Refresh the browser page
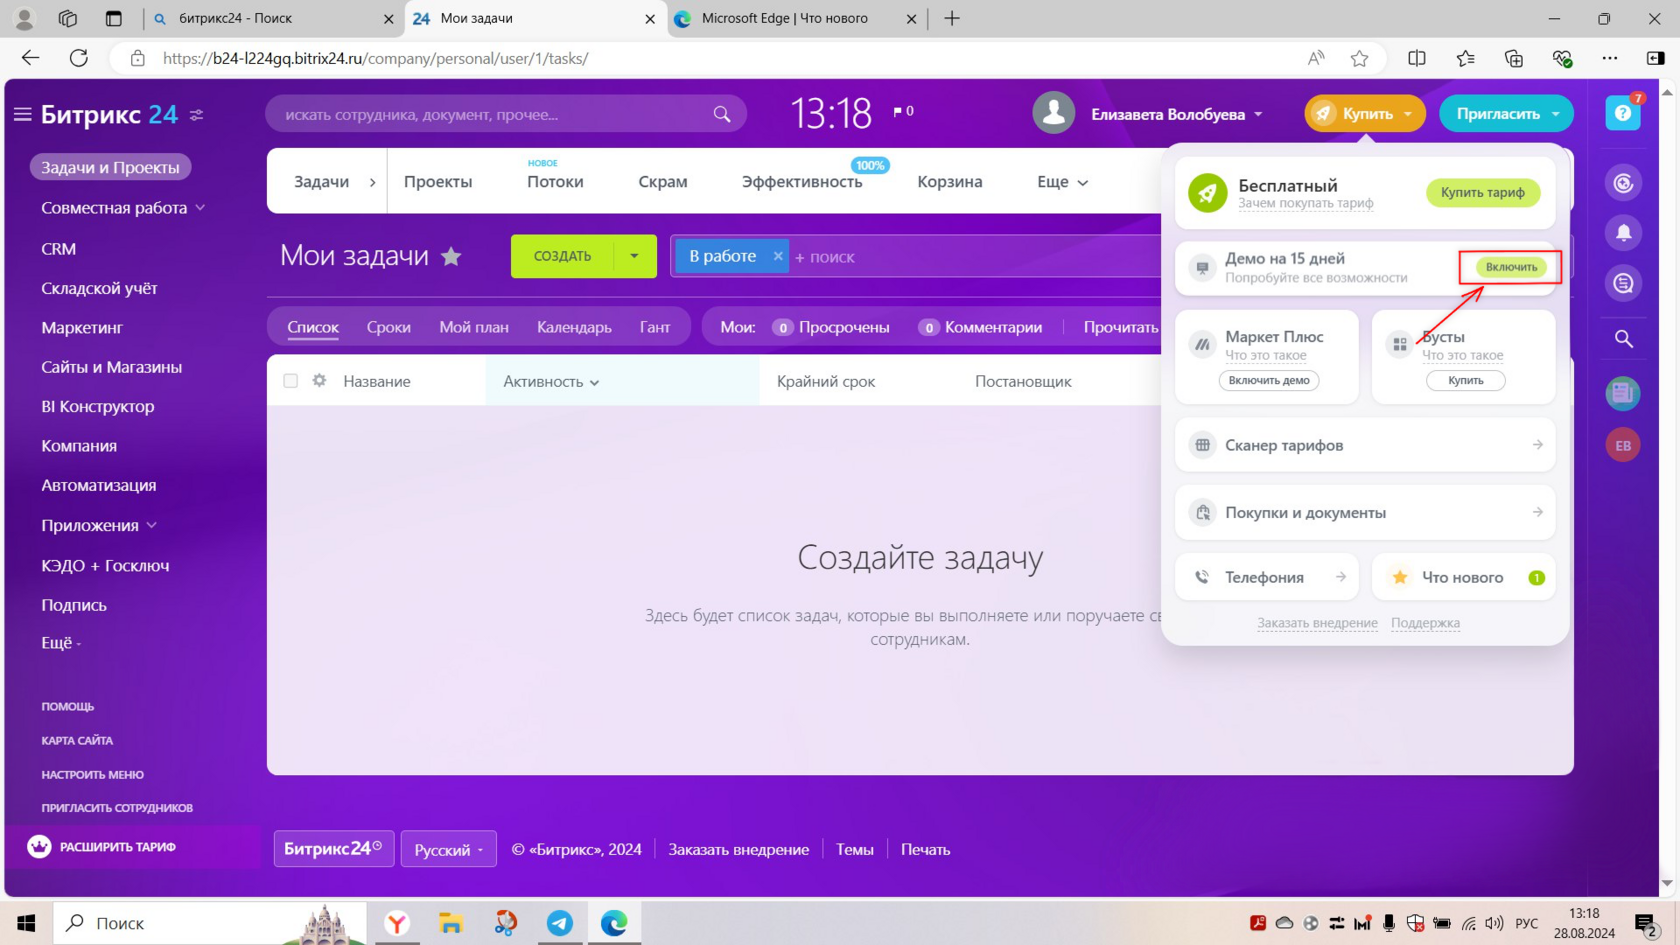The width and height of the screenshot is (1680, 945). click(x=79, y=58)
